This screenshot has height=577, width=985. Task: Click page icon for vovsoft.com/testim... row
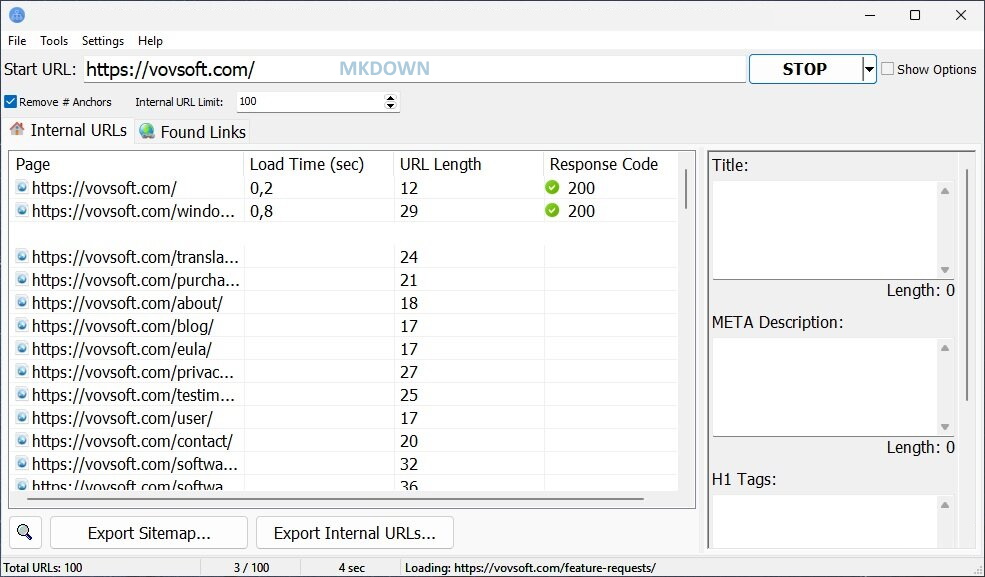(22, 394)
